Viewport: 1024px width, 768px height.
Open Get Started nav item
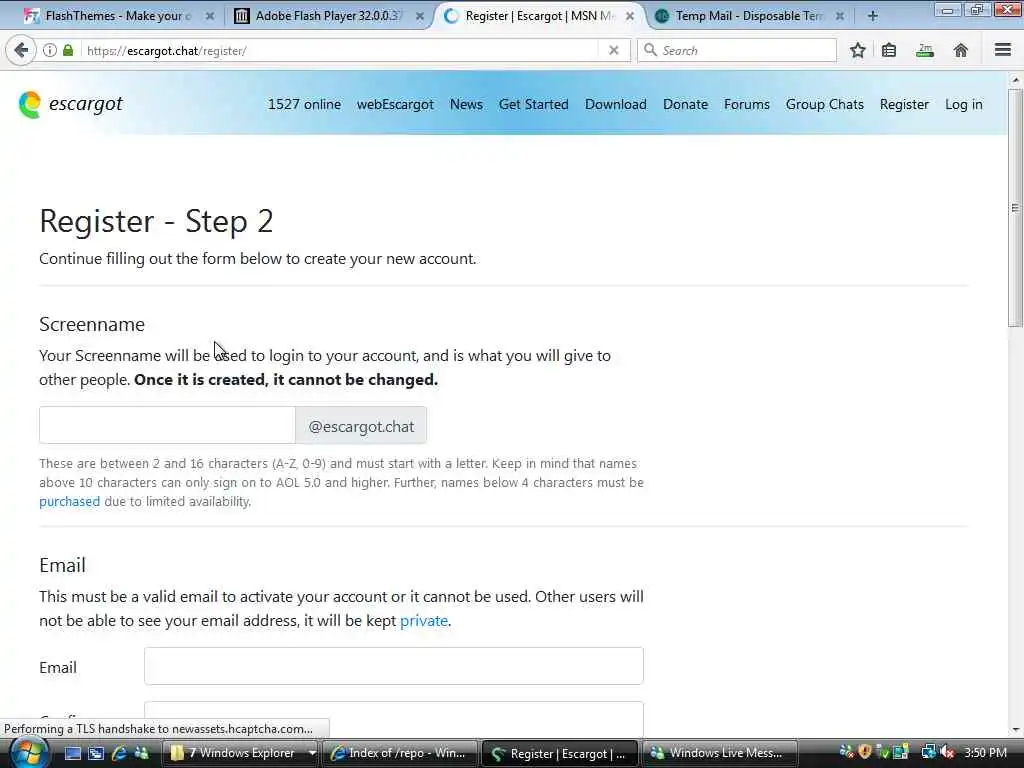pos(534,104)
